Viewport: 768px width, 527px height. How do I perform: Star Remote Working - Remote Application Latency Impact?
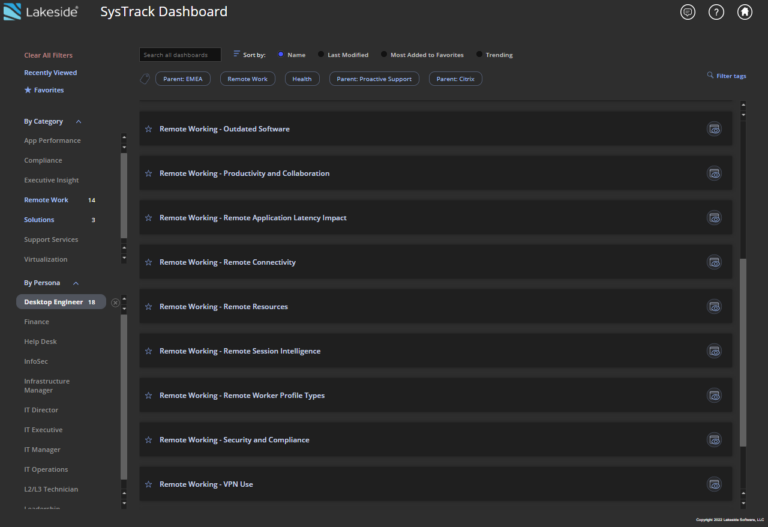point(148,218)
